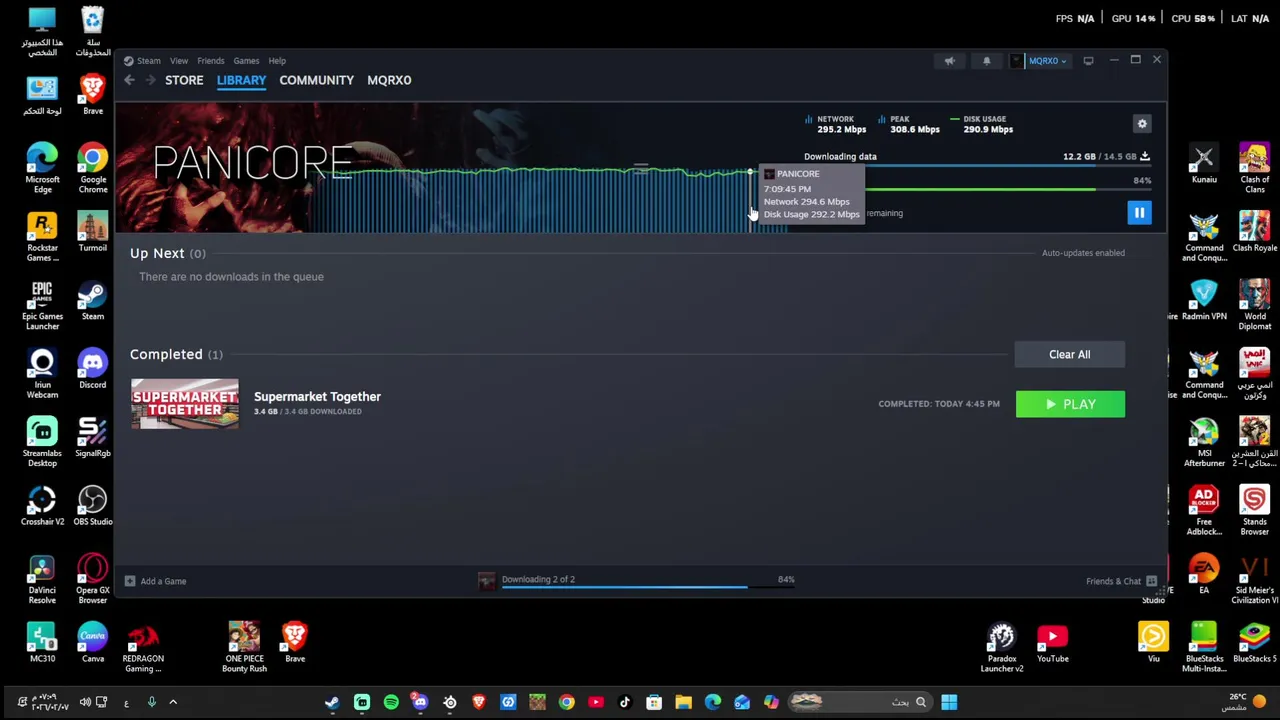1280x720 pixels.
Task: Open the STORE tab
Action: [184, 80]
